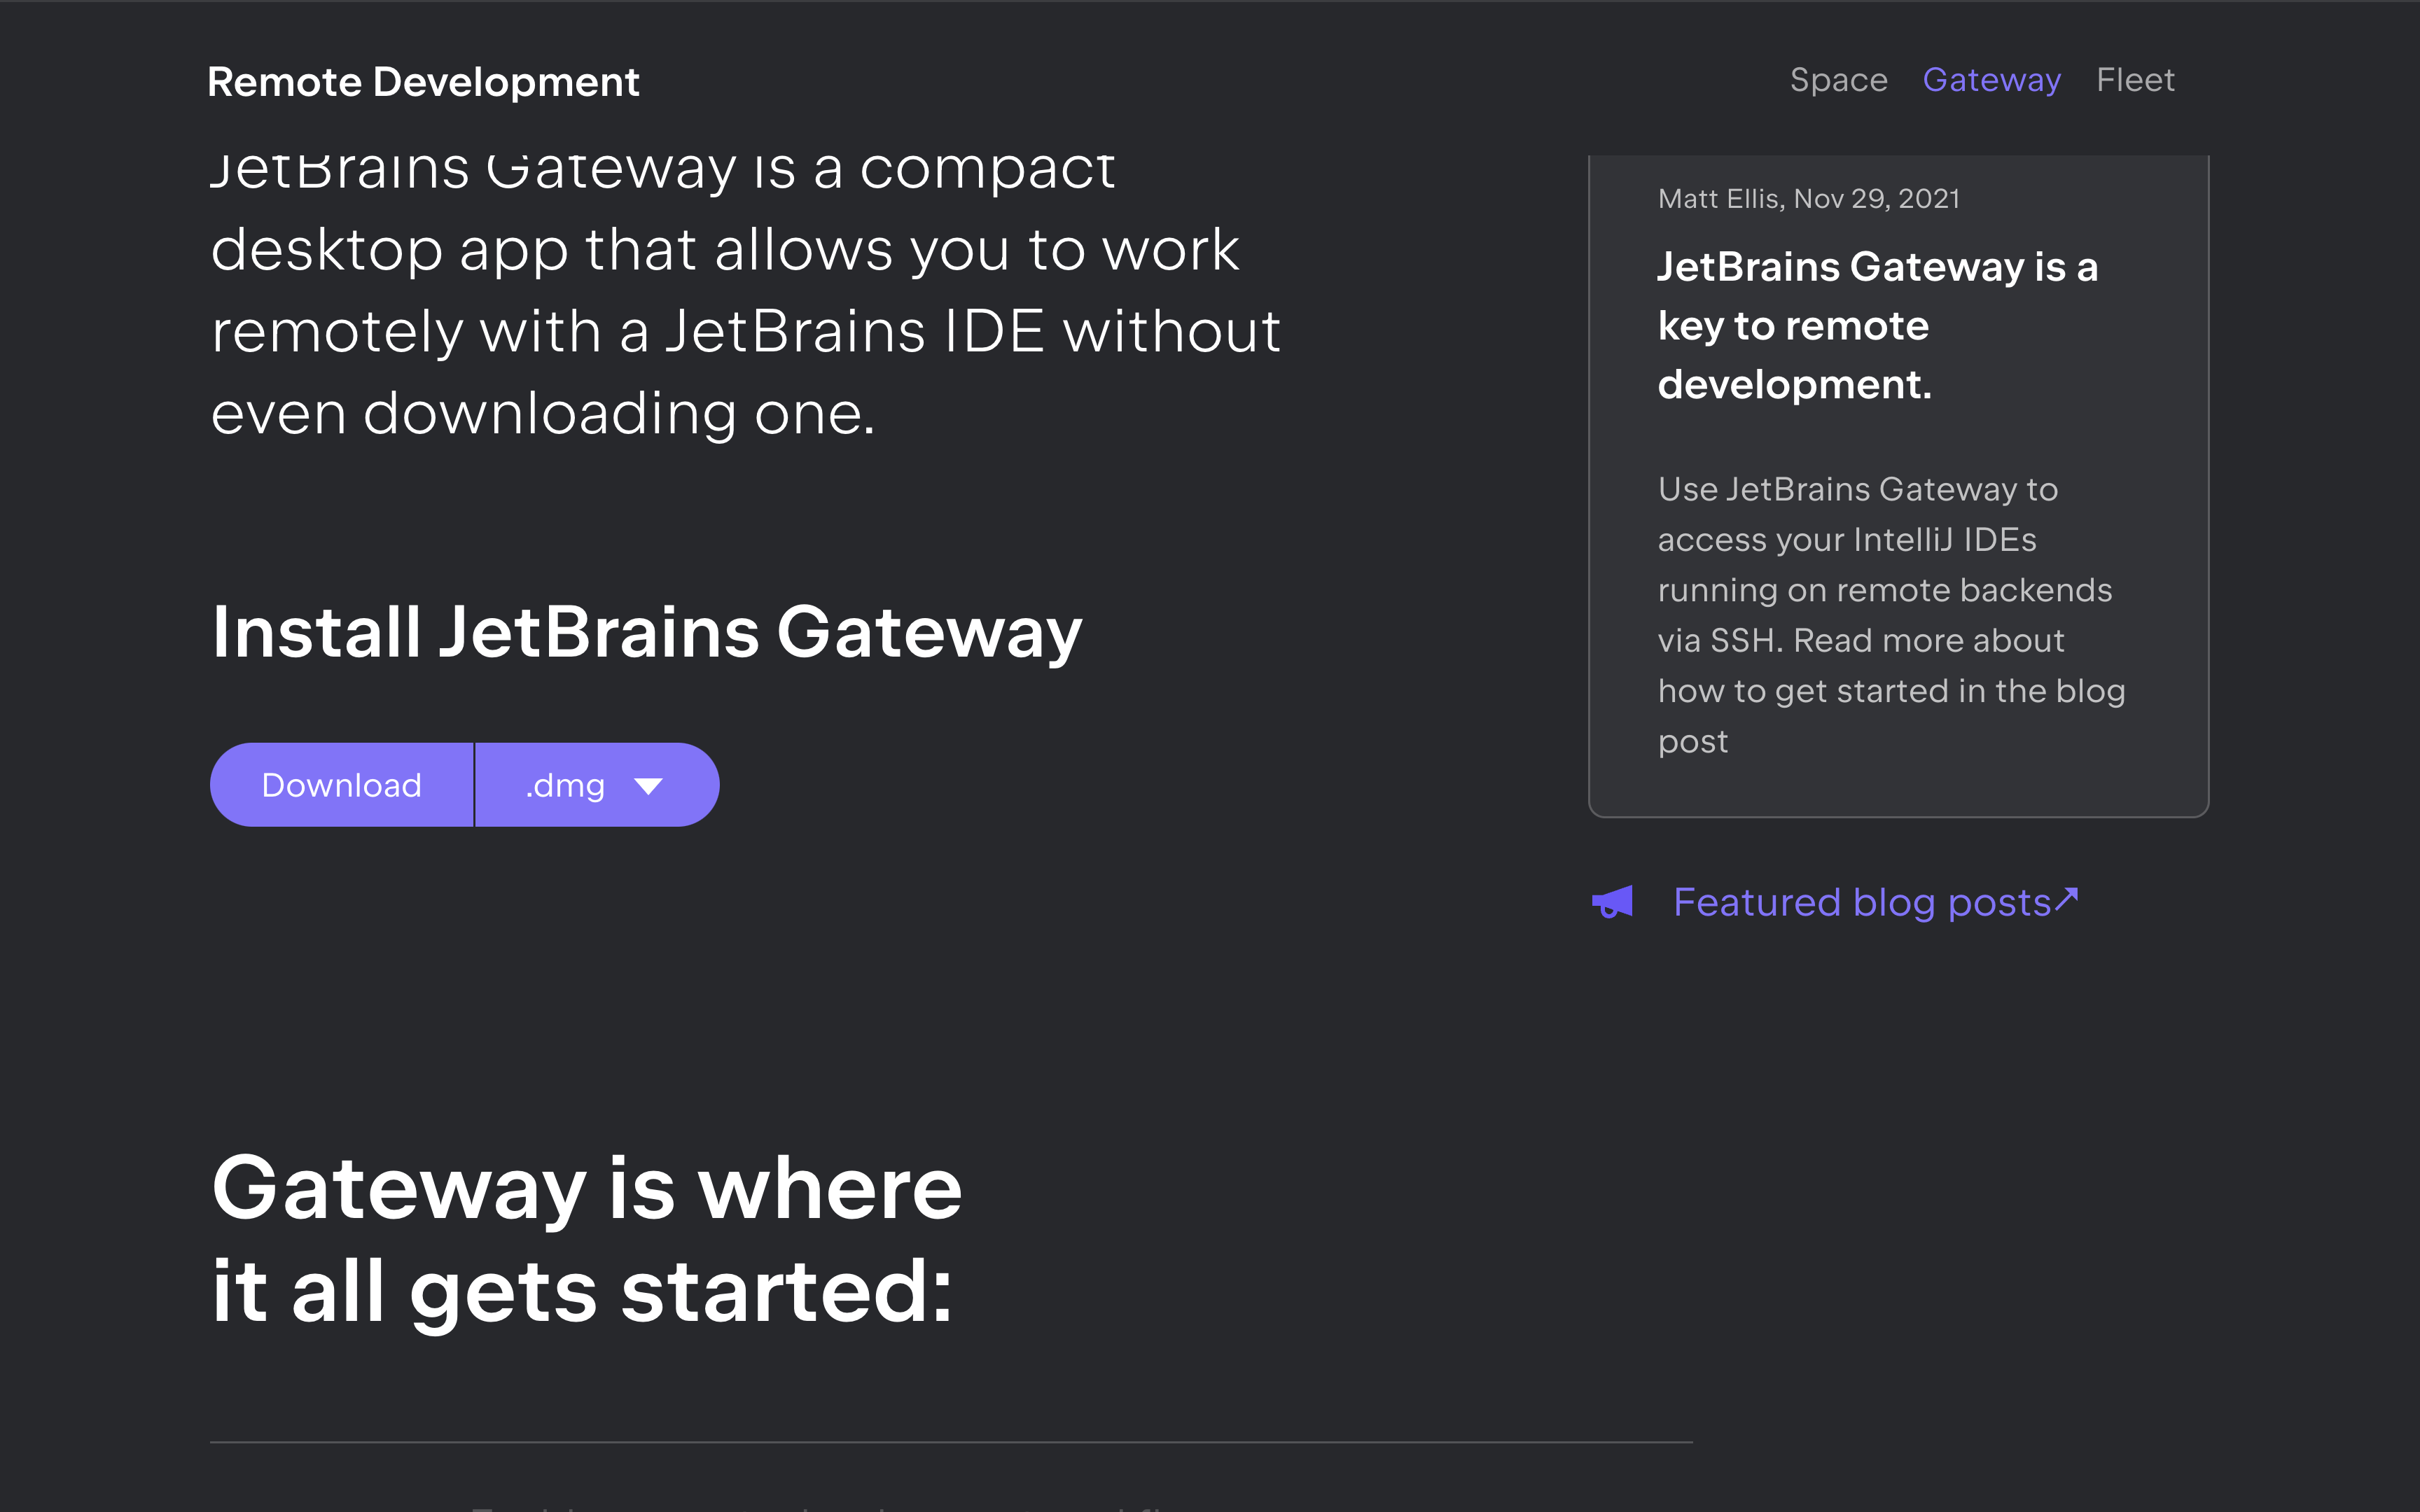Click the 'Gateway is where it all gets started' heading
This screenshot has width=2420, height=1512.
point(586,1240)
